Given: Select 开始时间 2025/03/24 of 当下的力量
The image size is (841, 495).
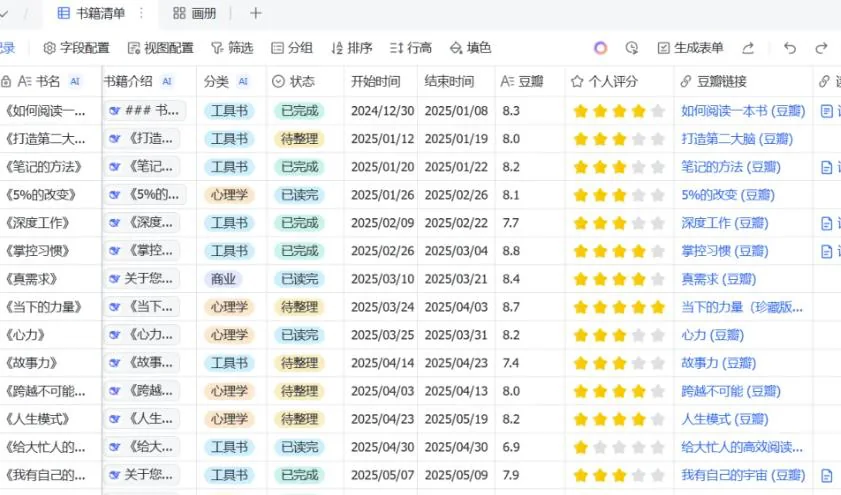Looking at the screenshot, I should (x=382, y=307).
